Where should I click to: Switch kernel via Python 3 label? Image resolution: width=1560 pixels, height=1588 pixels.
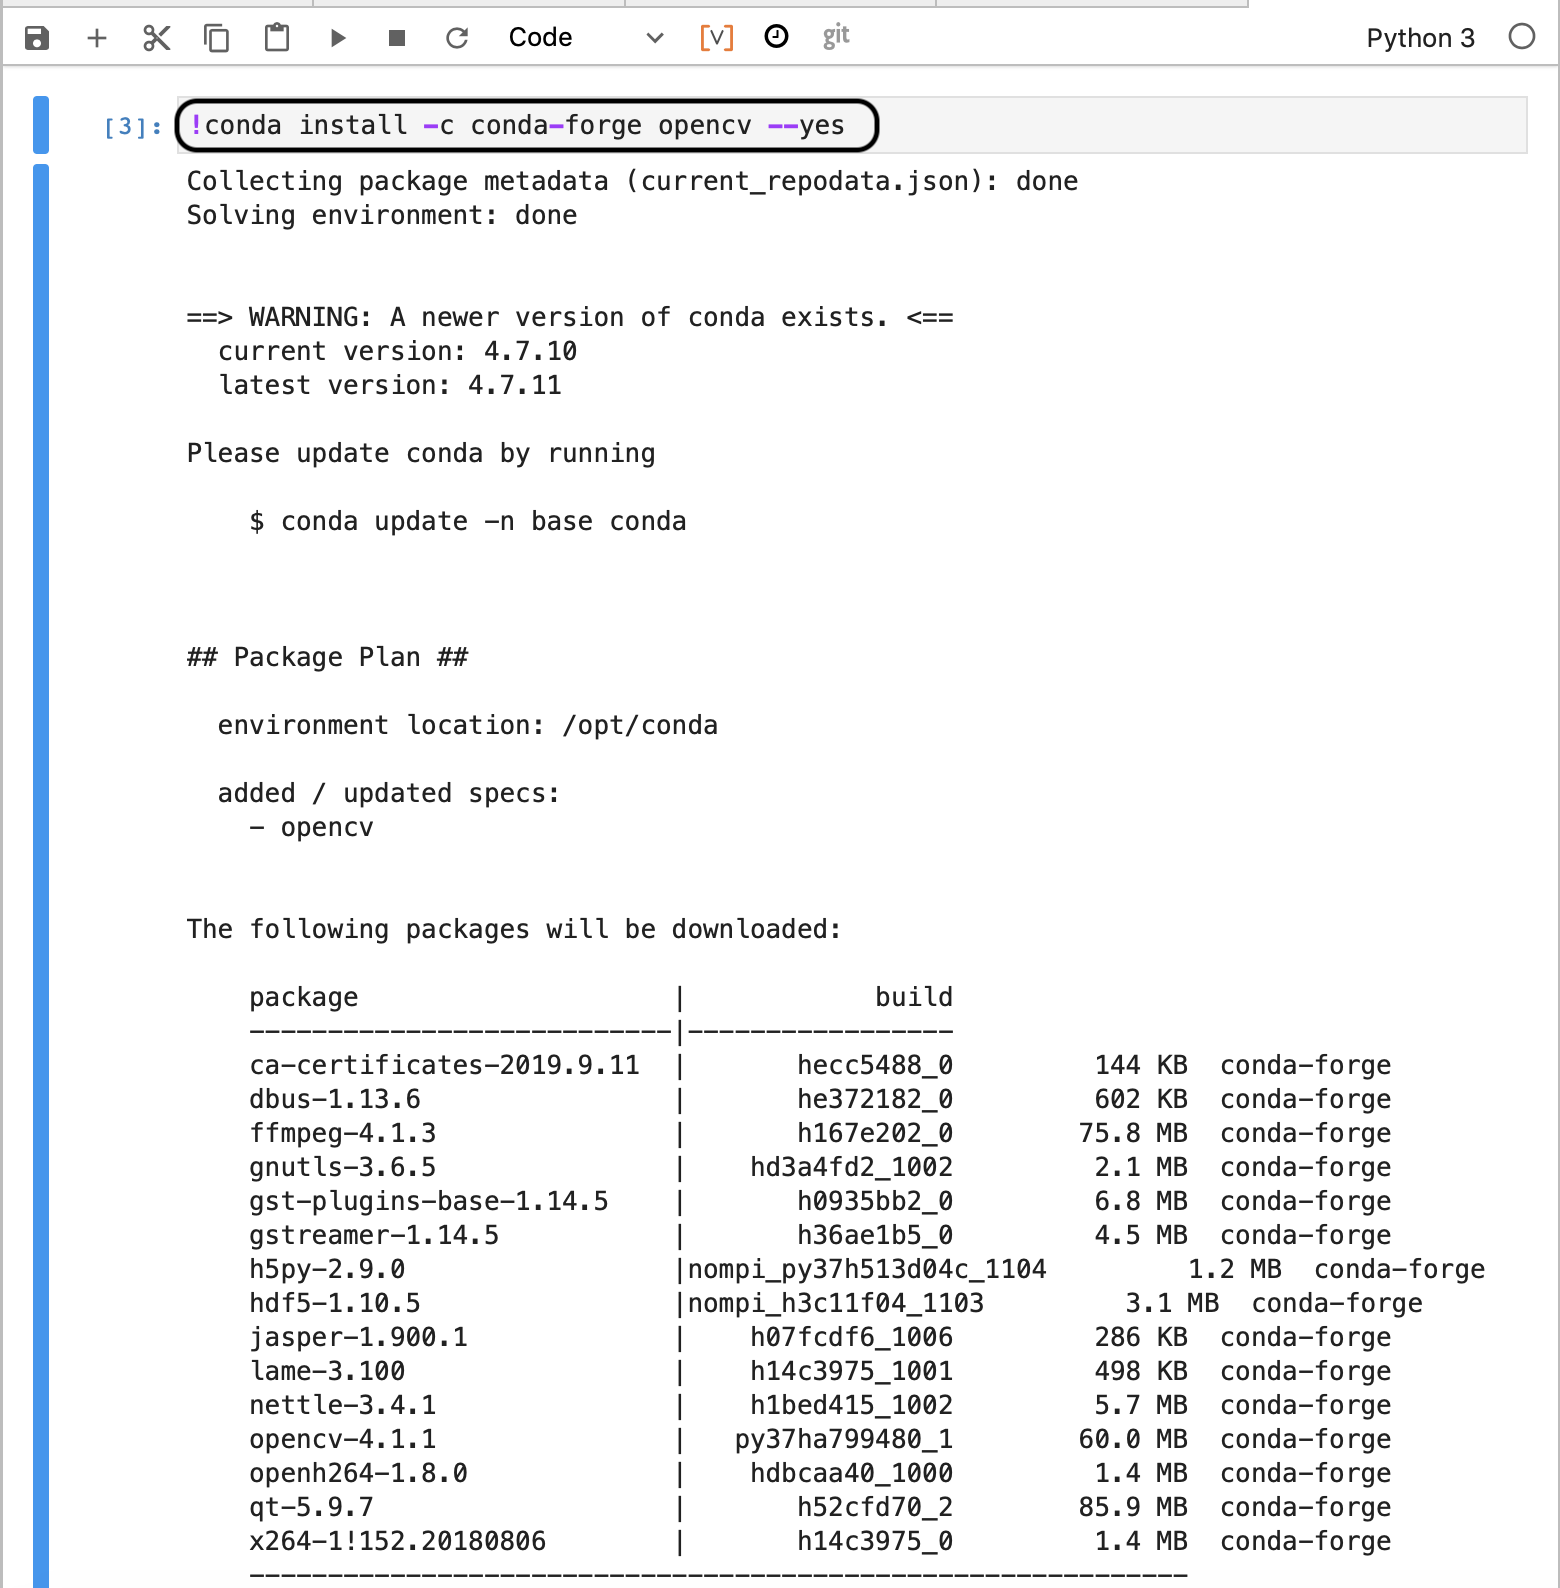1420,38
